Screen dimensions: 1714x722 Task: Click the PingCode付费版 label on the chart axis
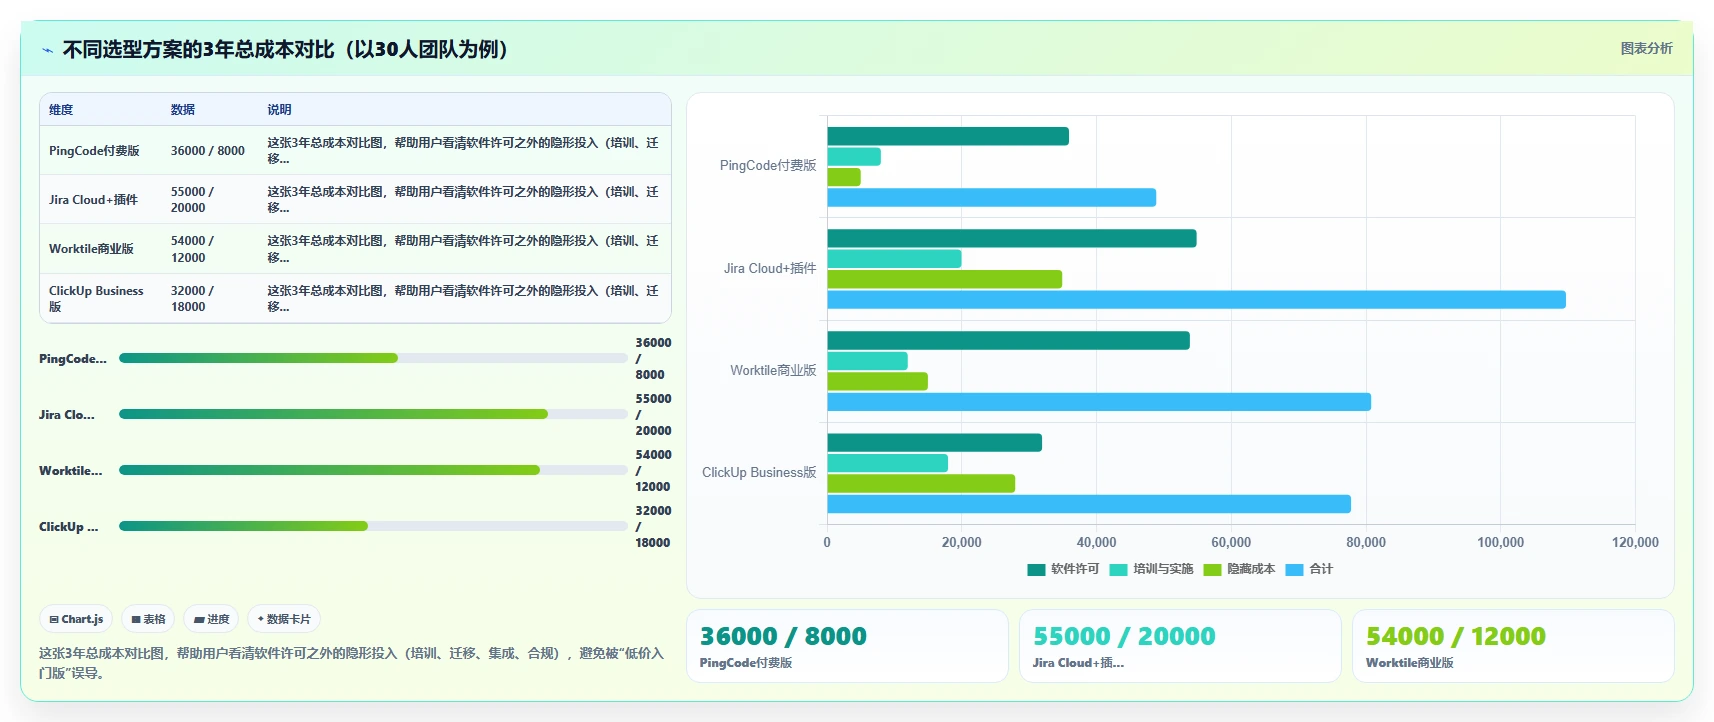click(x=768, y=166)
